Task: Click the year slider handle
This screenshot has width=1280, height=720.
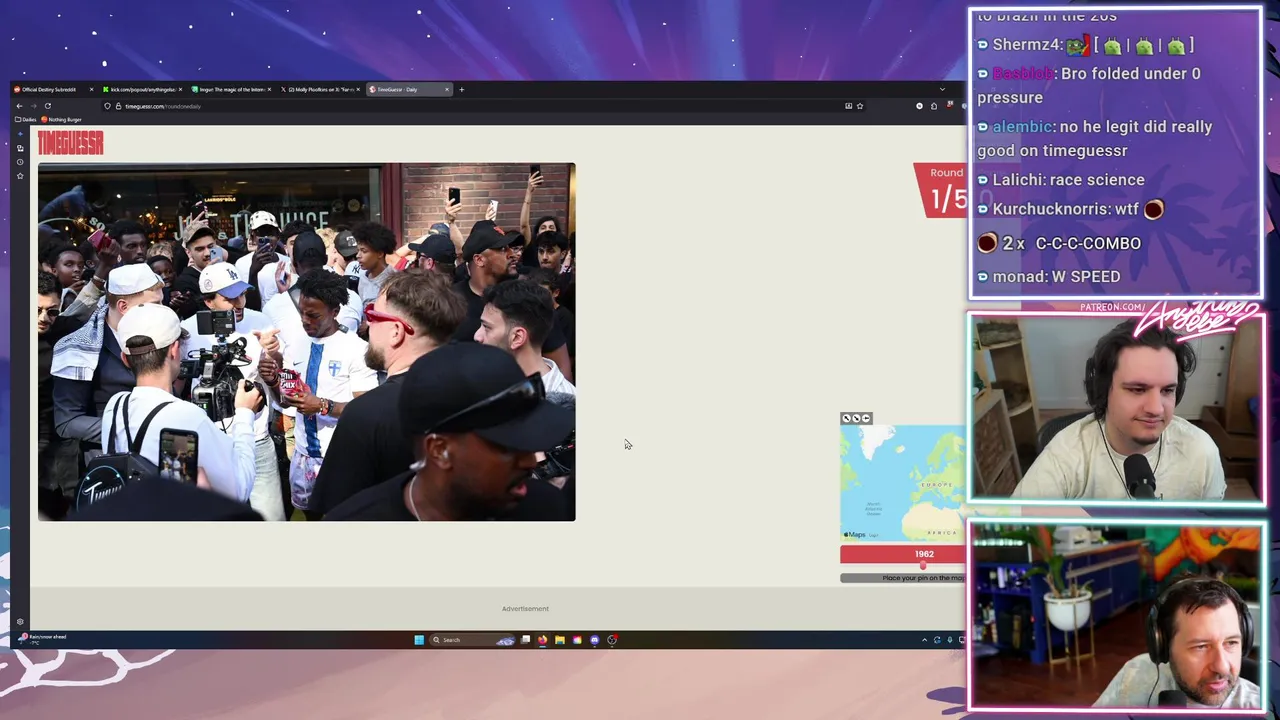Action: [923, 565]
